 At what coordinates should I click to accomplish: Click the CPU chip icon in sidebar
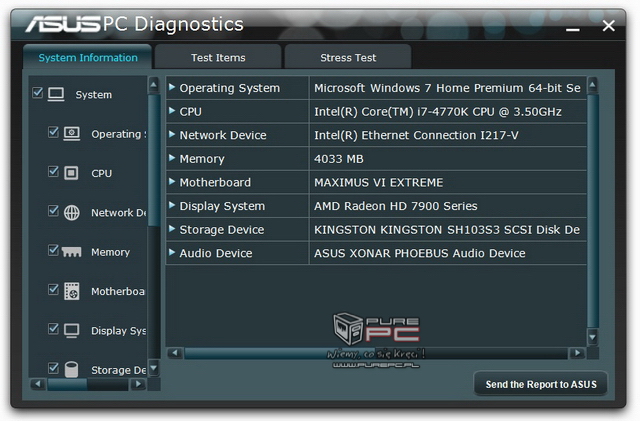coord(71,173)
